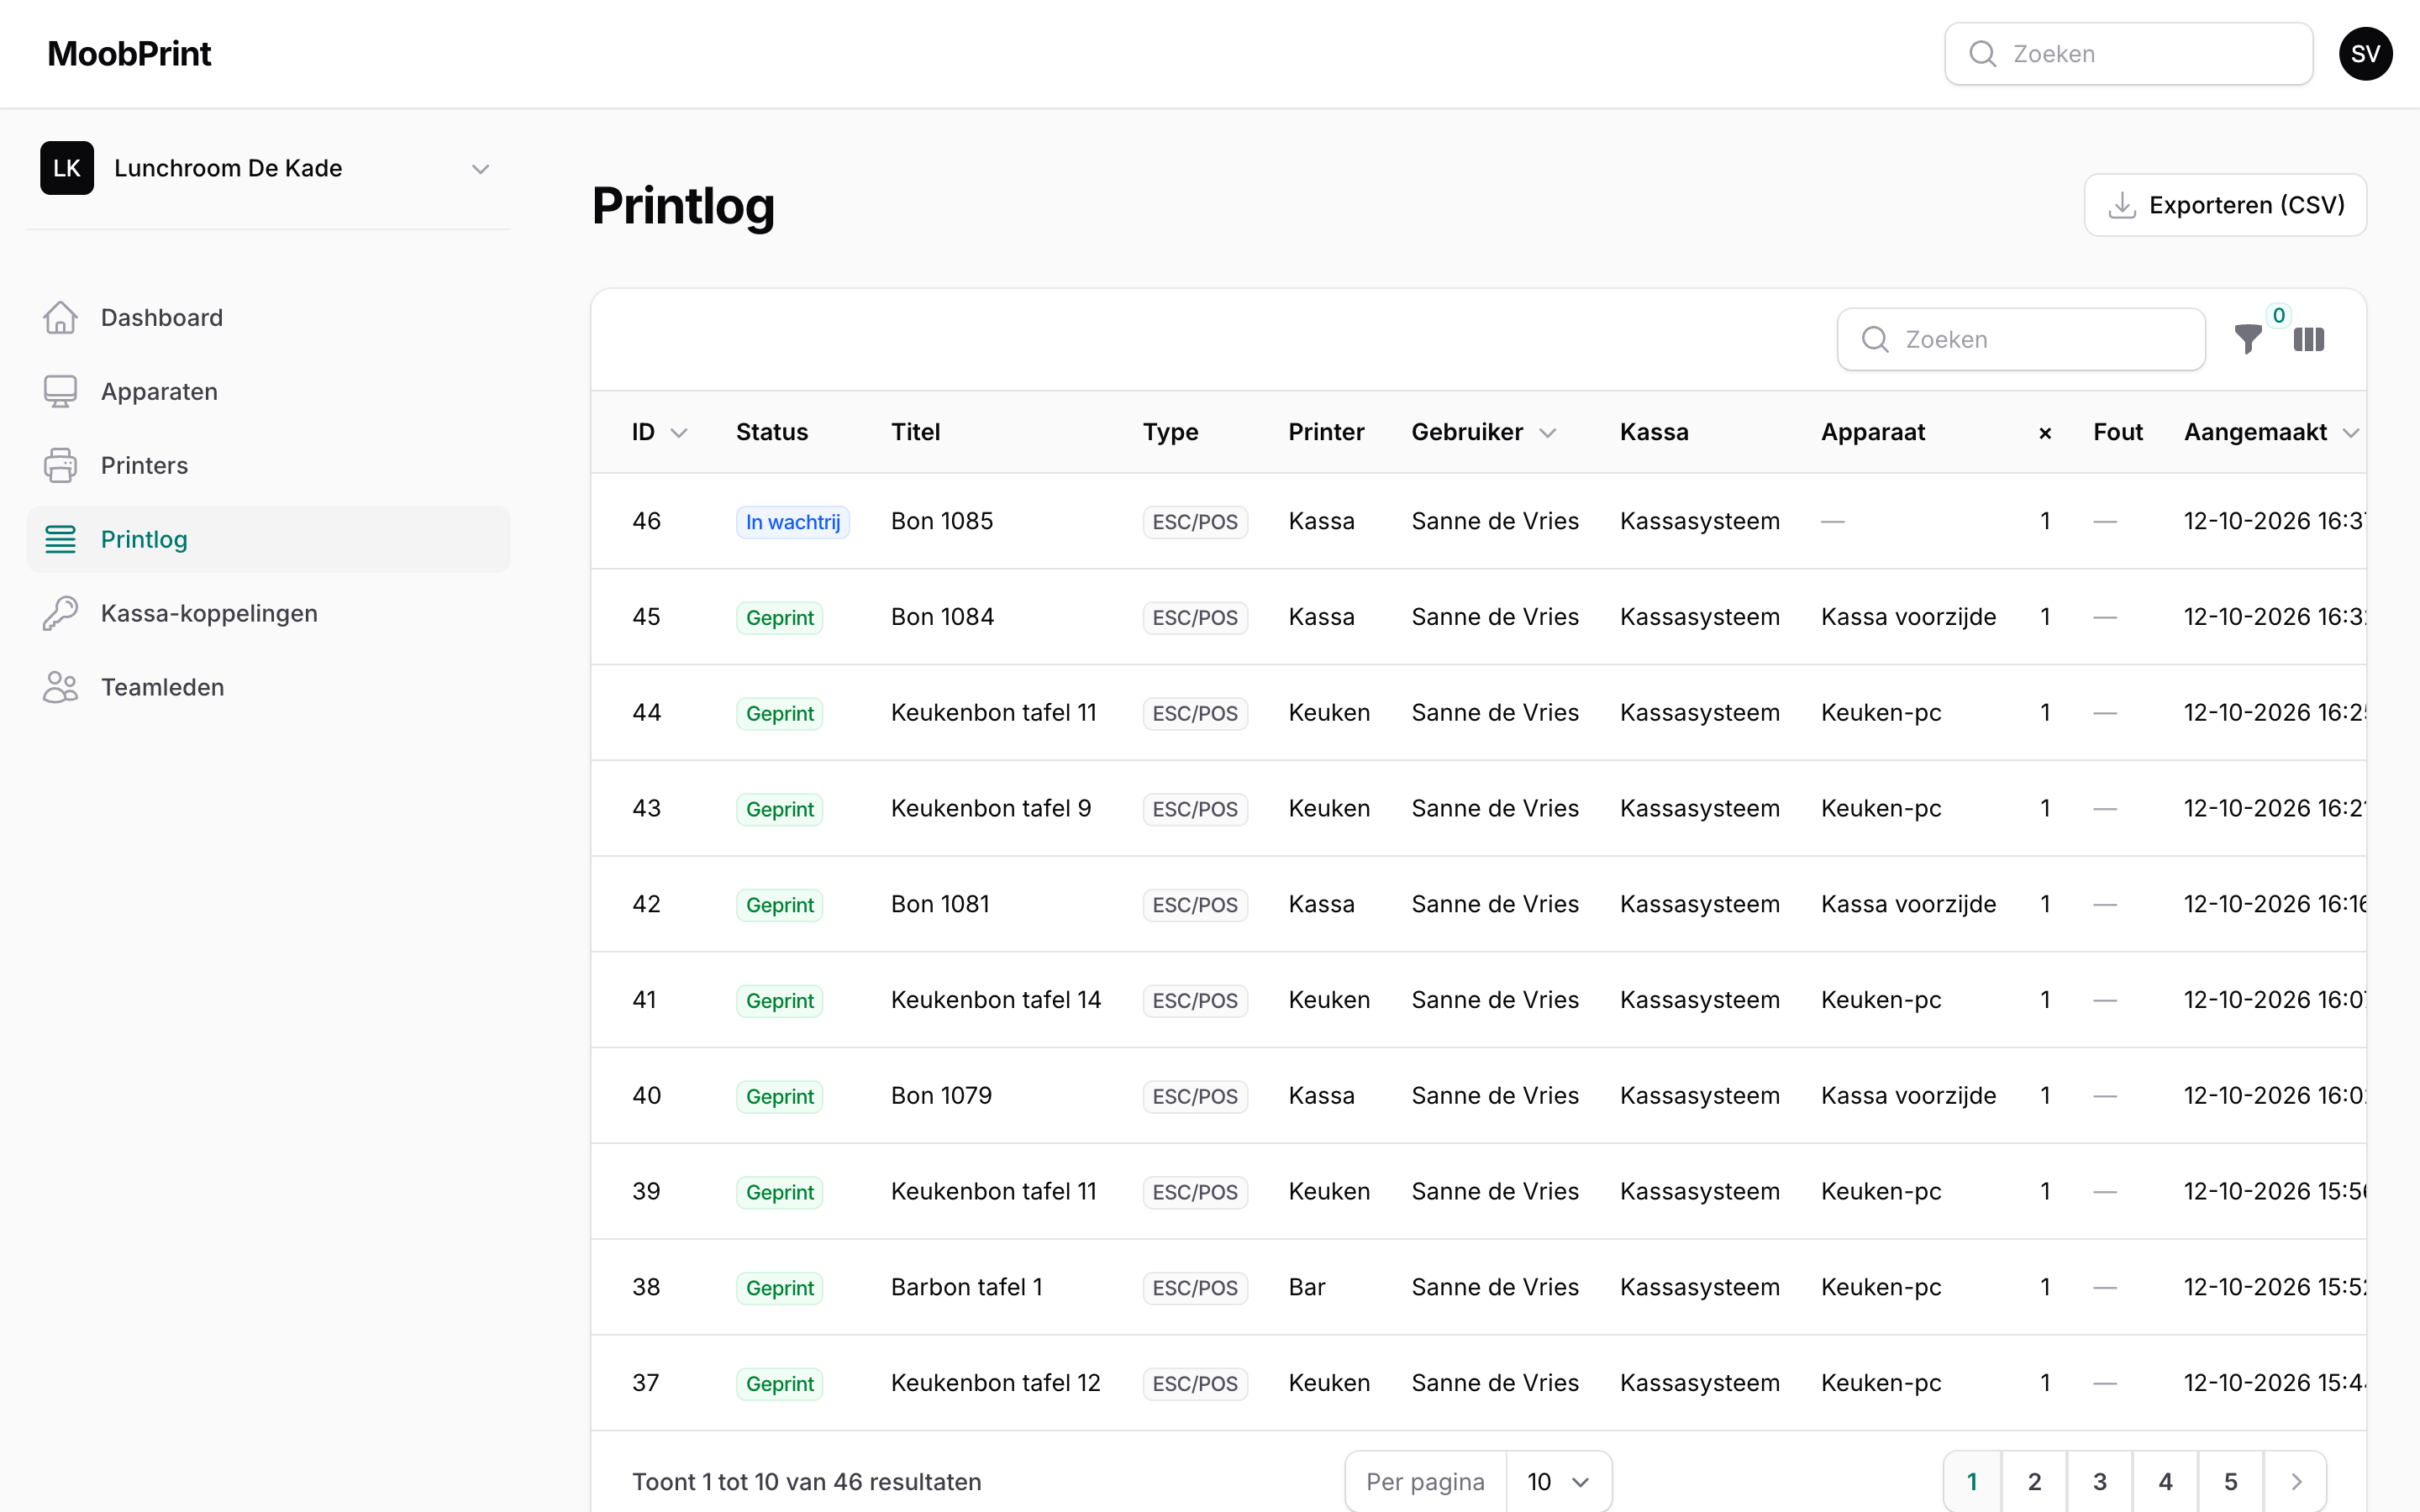
Task: Click the MoobPrint logo
Action: pyautogui.click(x=129, y=54)
